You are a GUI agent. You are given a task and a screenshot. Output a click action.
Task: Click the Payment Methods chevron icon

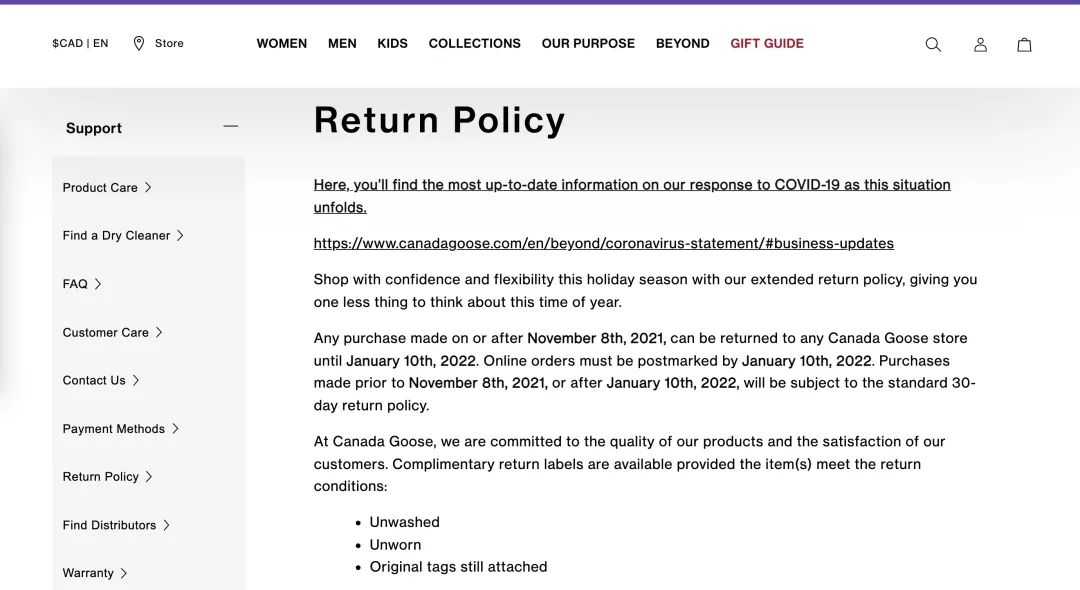tap(175, 428)
